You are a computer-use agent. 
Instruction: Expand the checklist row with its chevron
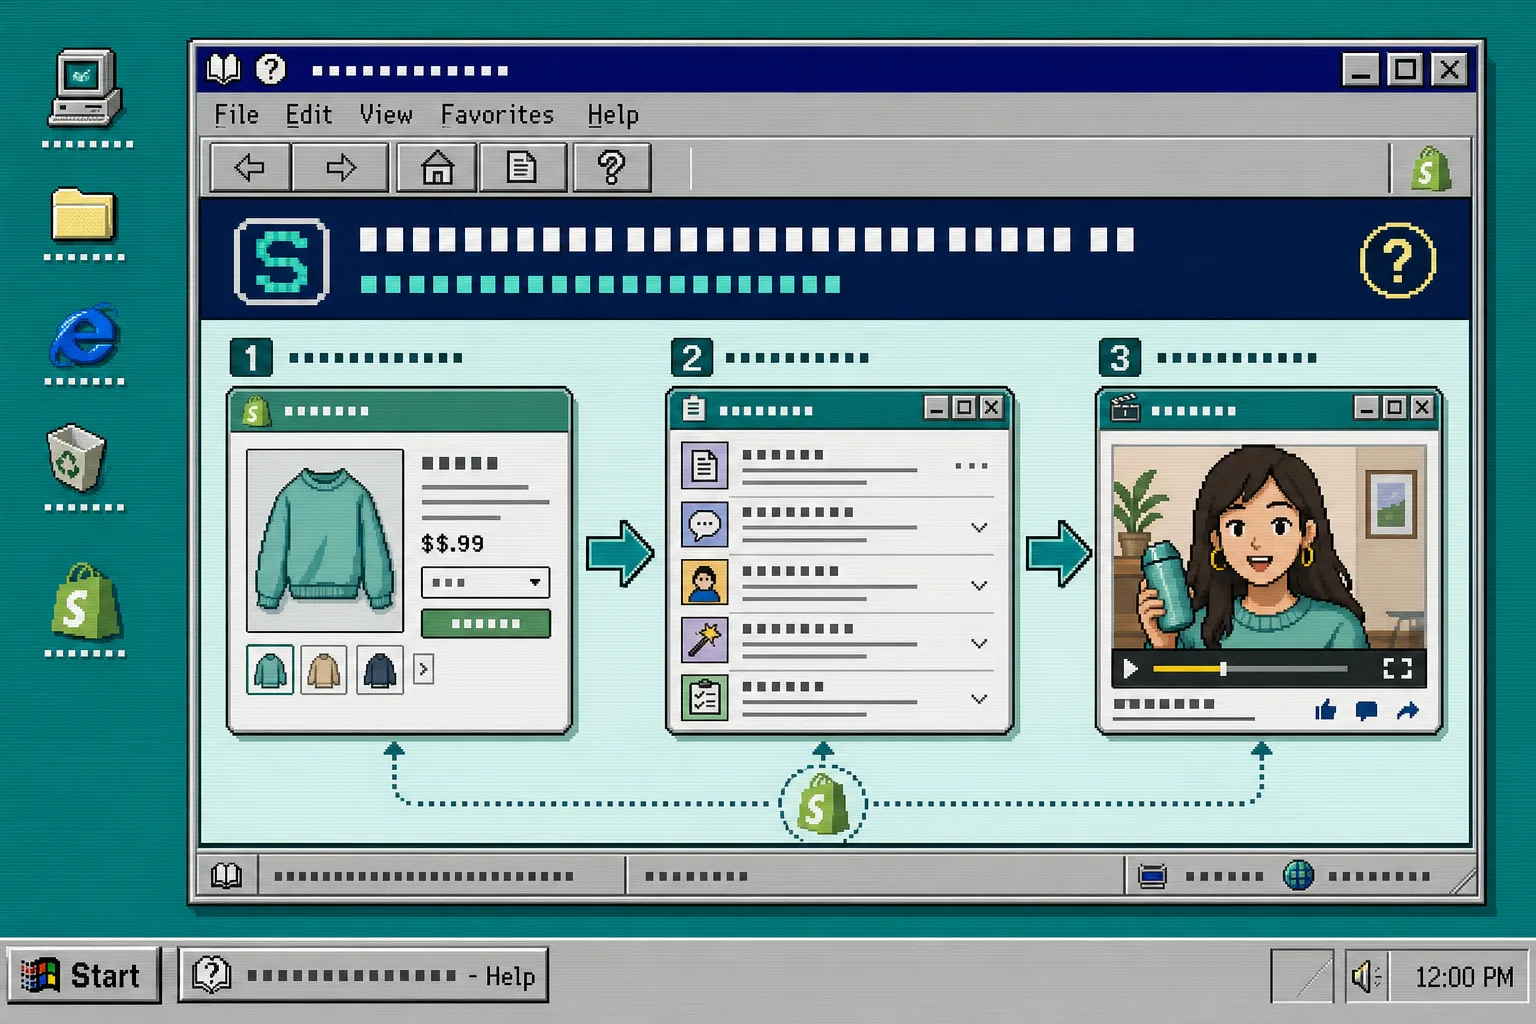tap(979, 699)
